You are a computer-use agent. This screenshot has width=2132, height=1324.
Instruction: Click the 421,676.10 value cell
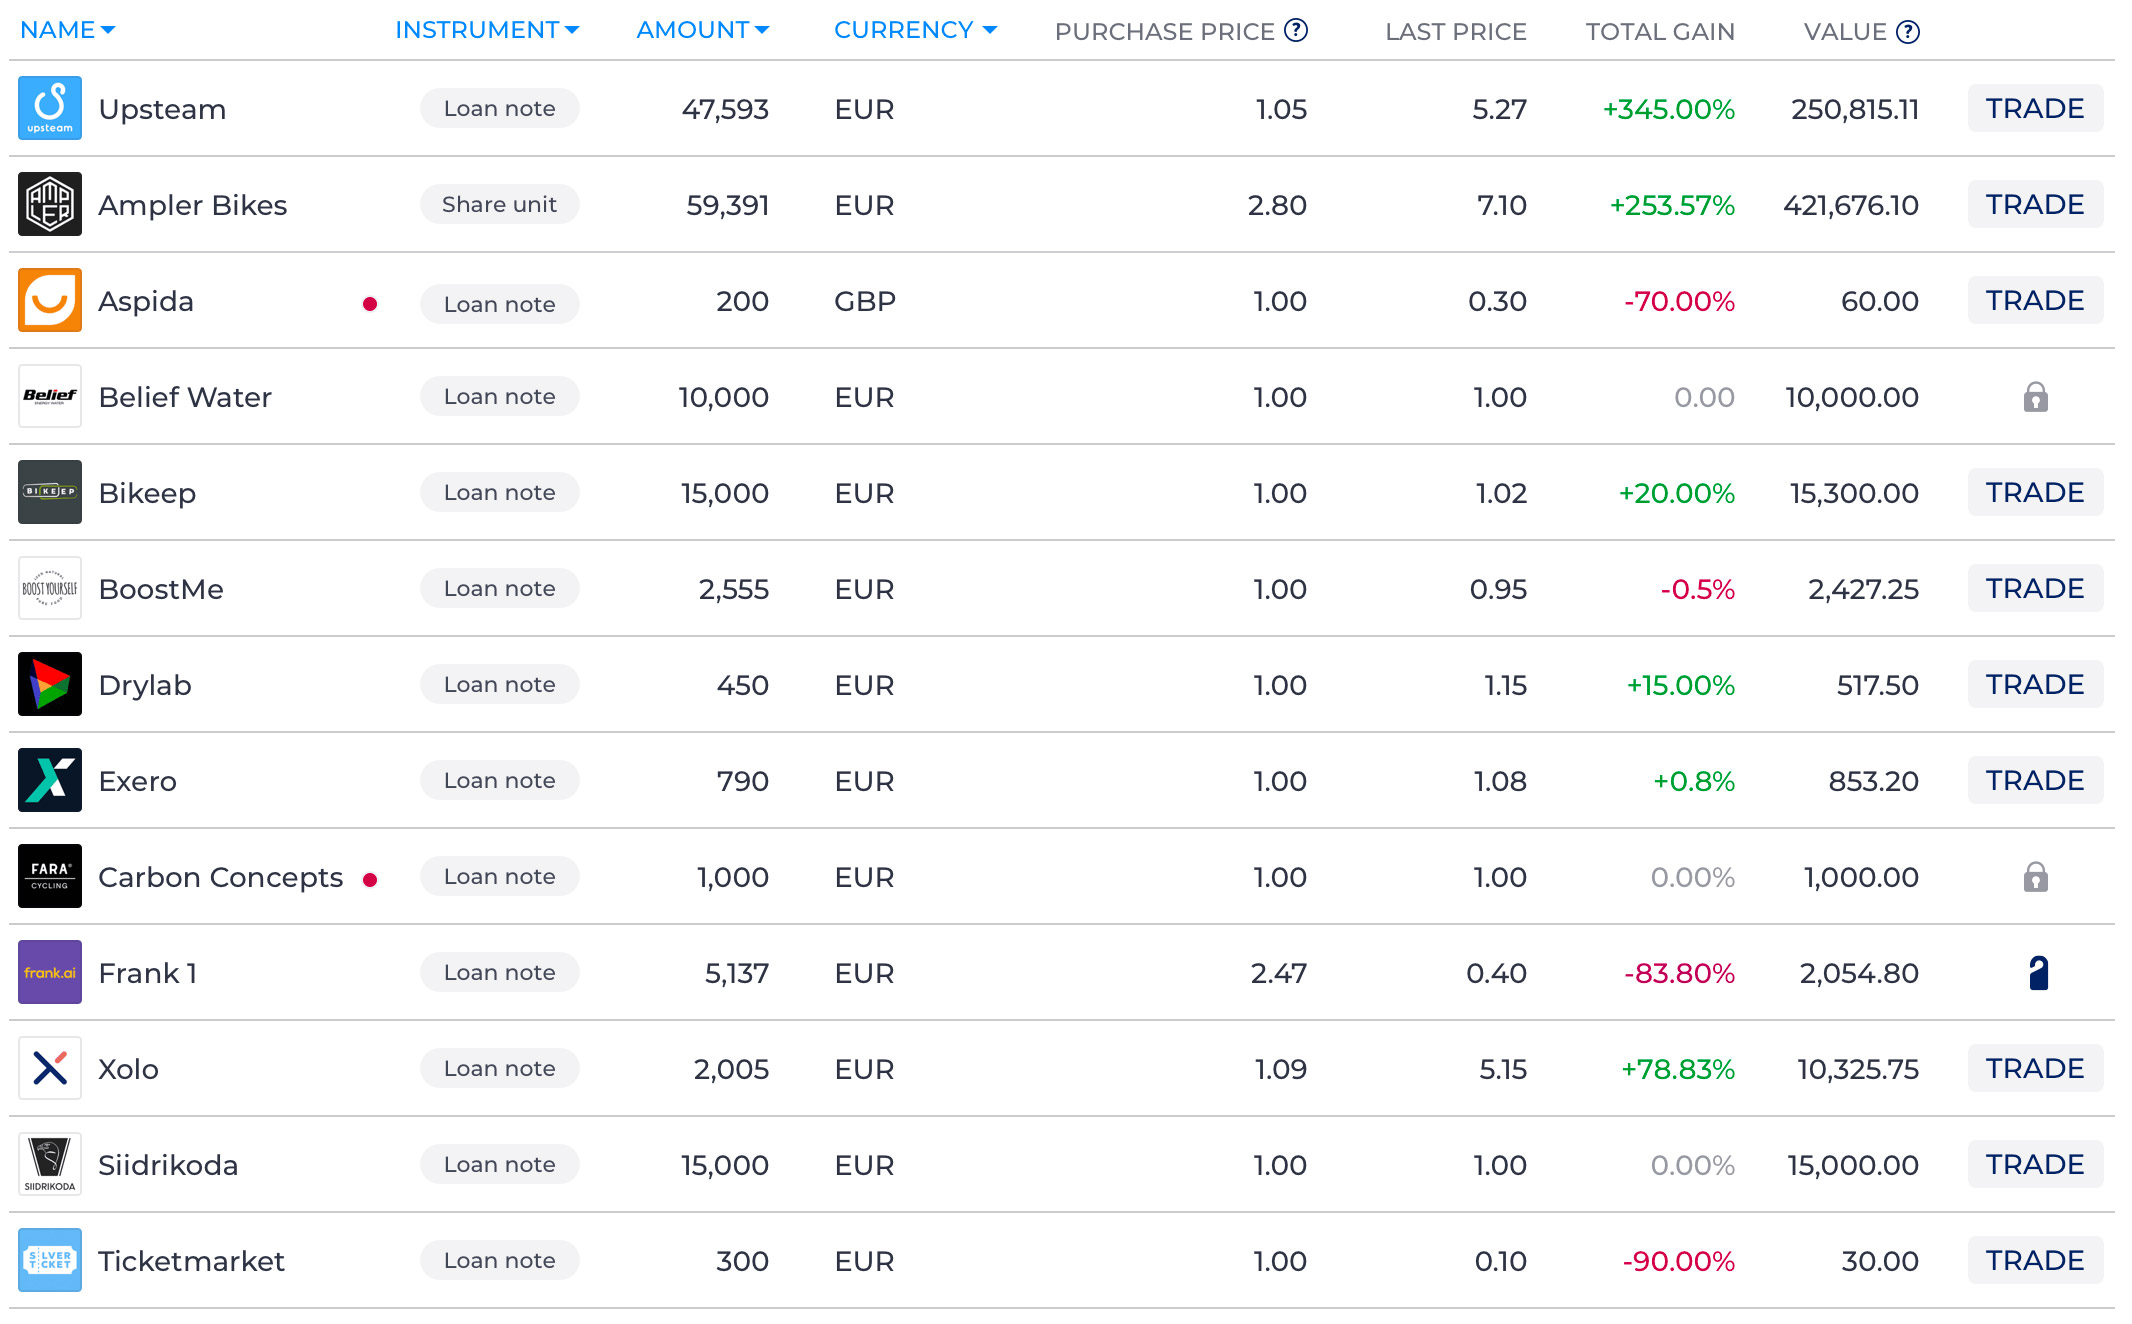(1851, 205)
